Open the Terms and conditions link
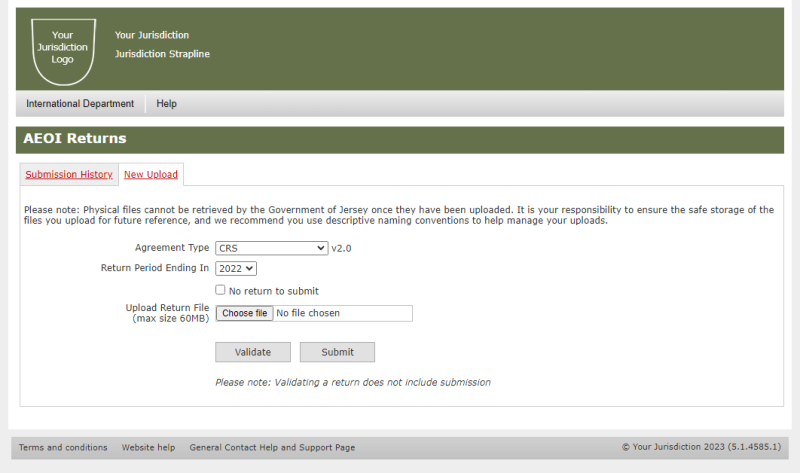The width and height of the screenshot is (800, 473). [x=63, y=447]
